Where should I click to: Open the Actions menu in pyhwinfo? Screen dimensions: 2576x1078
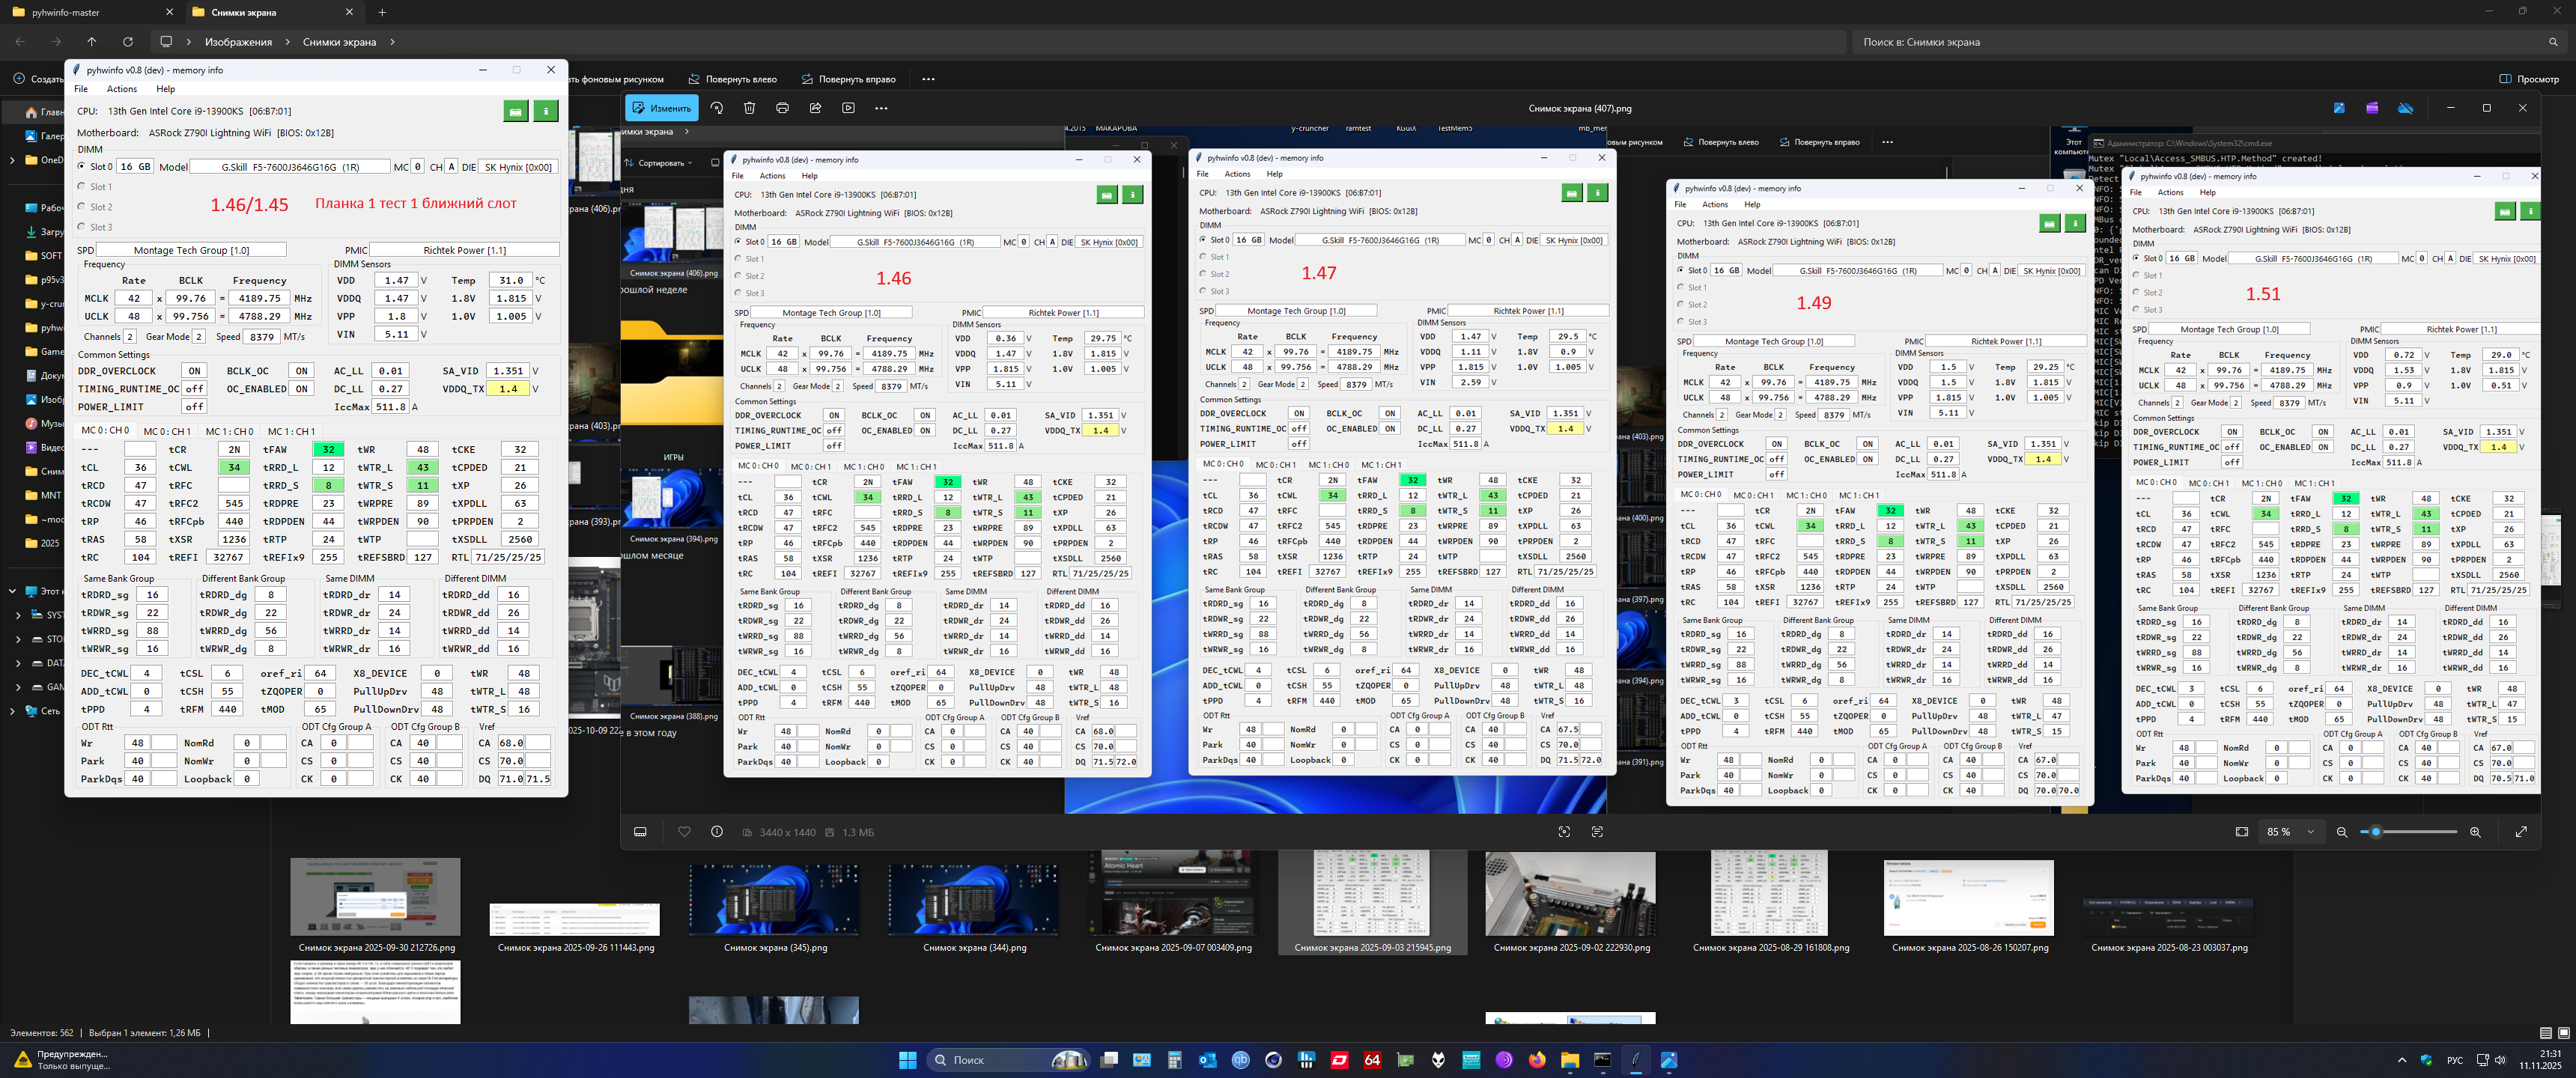pos(121,89)
